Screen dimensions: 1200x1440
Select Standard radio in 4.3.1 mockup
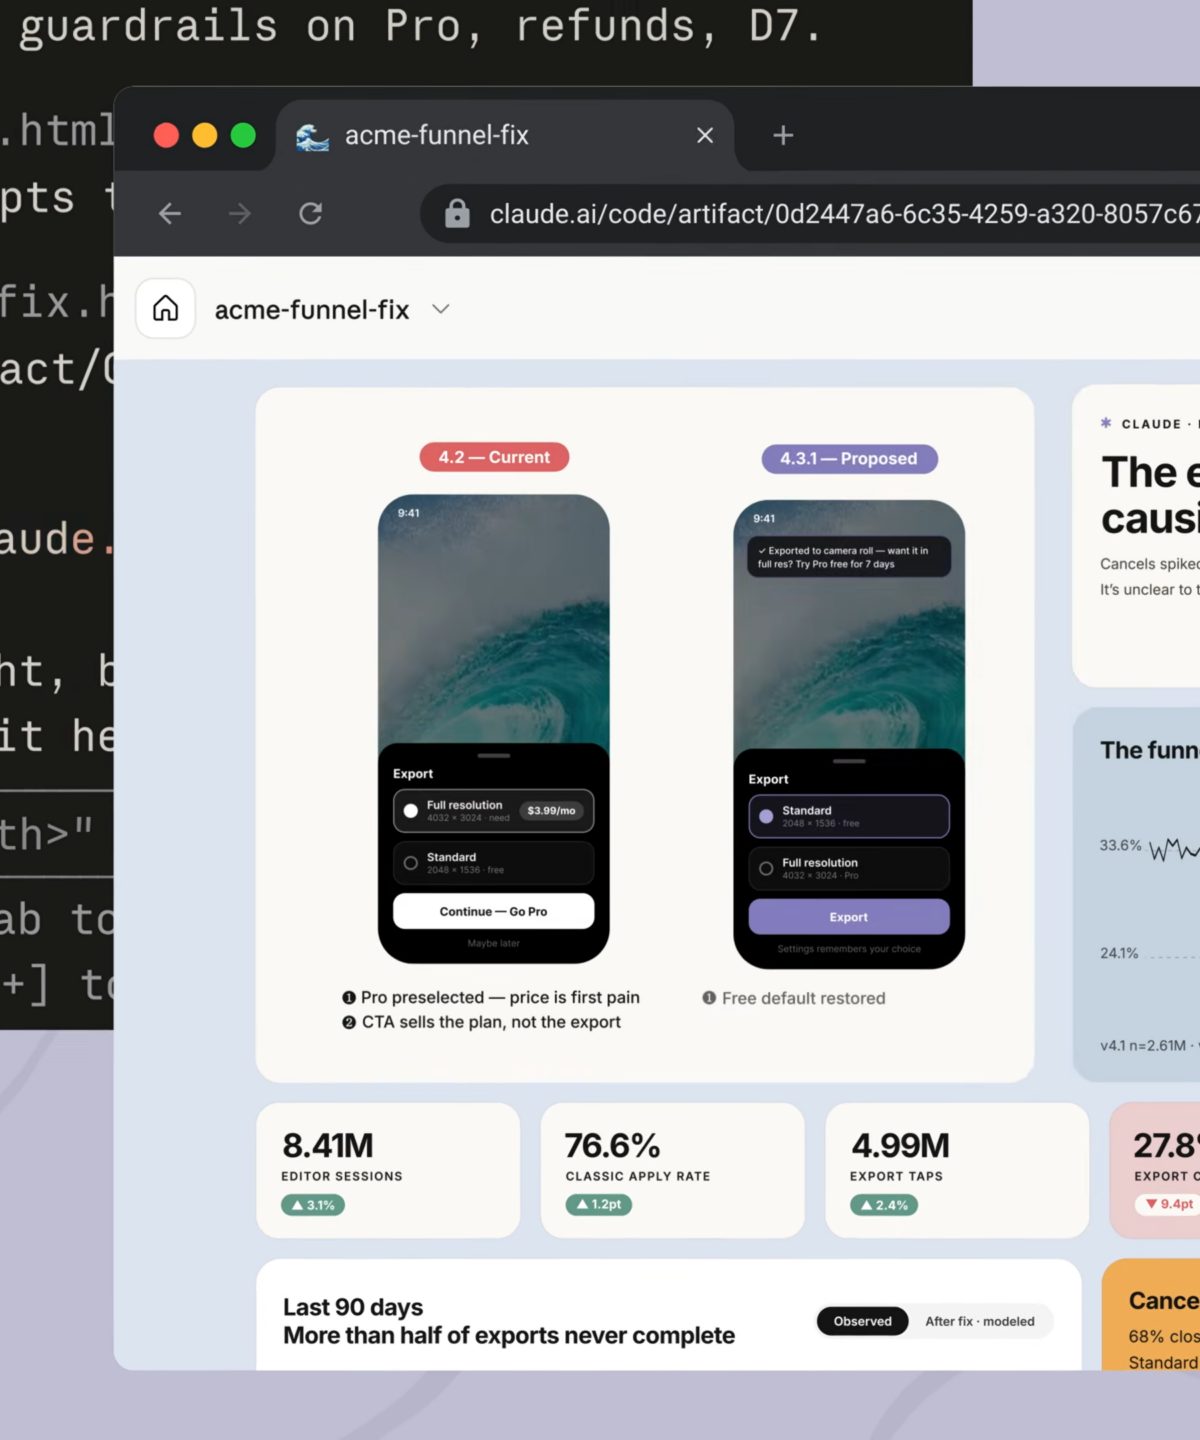coord(766,816)
